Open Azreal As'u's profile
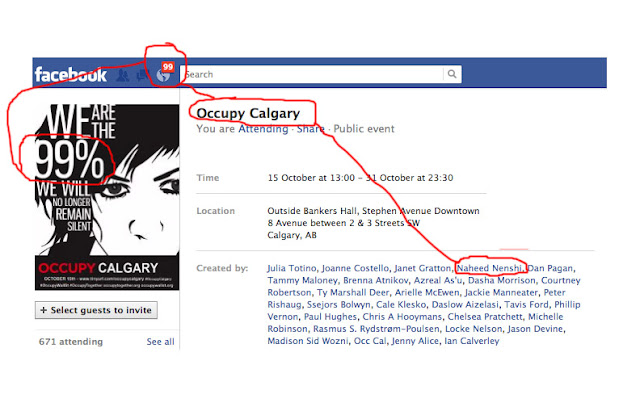Image resolution: width=640 pixels, height=407 pixels. (438, 280)
